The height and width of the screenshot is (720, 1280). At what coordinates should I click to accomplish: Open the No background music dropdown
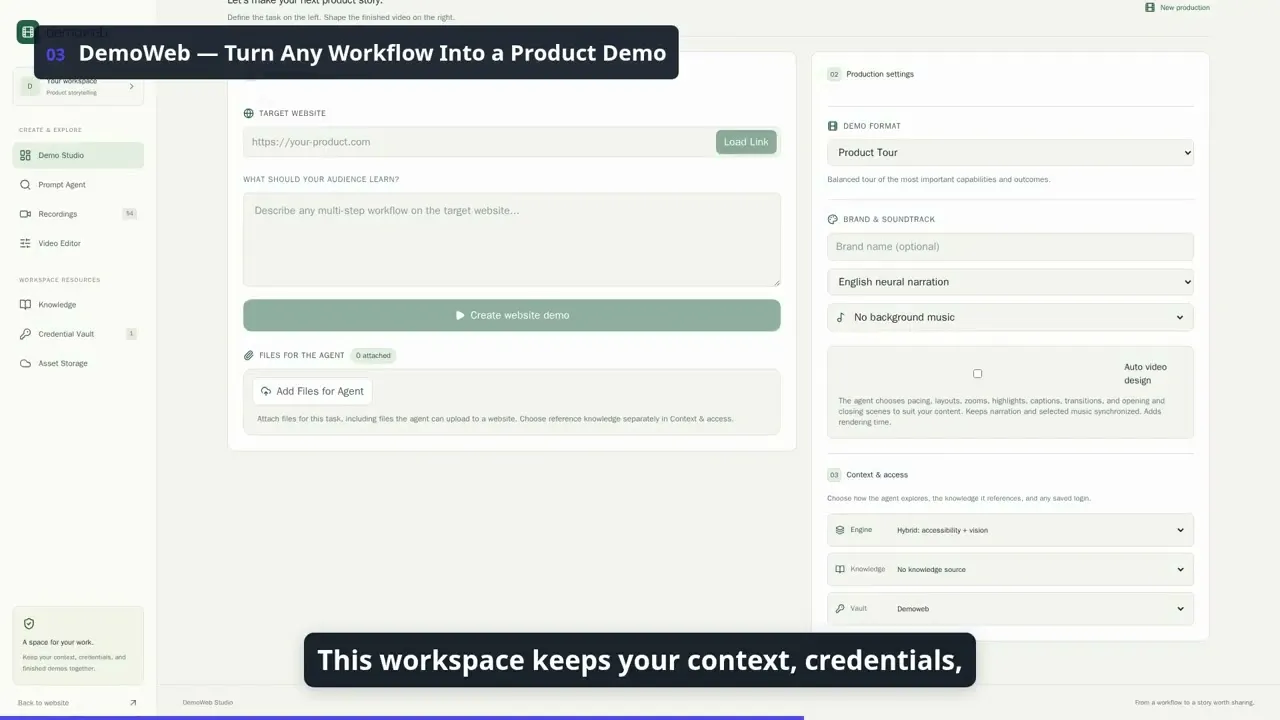click(x=1010, y=317)
